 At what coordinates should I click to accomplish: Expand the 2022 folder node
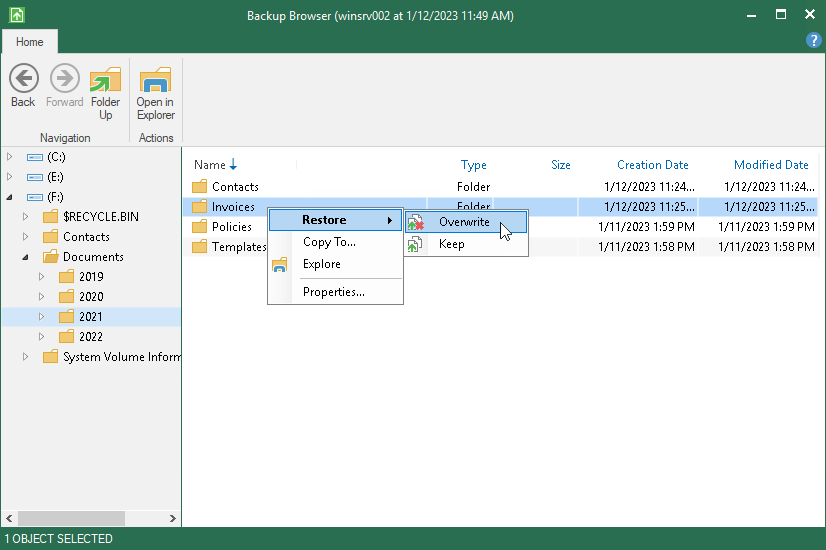[x=41, y=337]
